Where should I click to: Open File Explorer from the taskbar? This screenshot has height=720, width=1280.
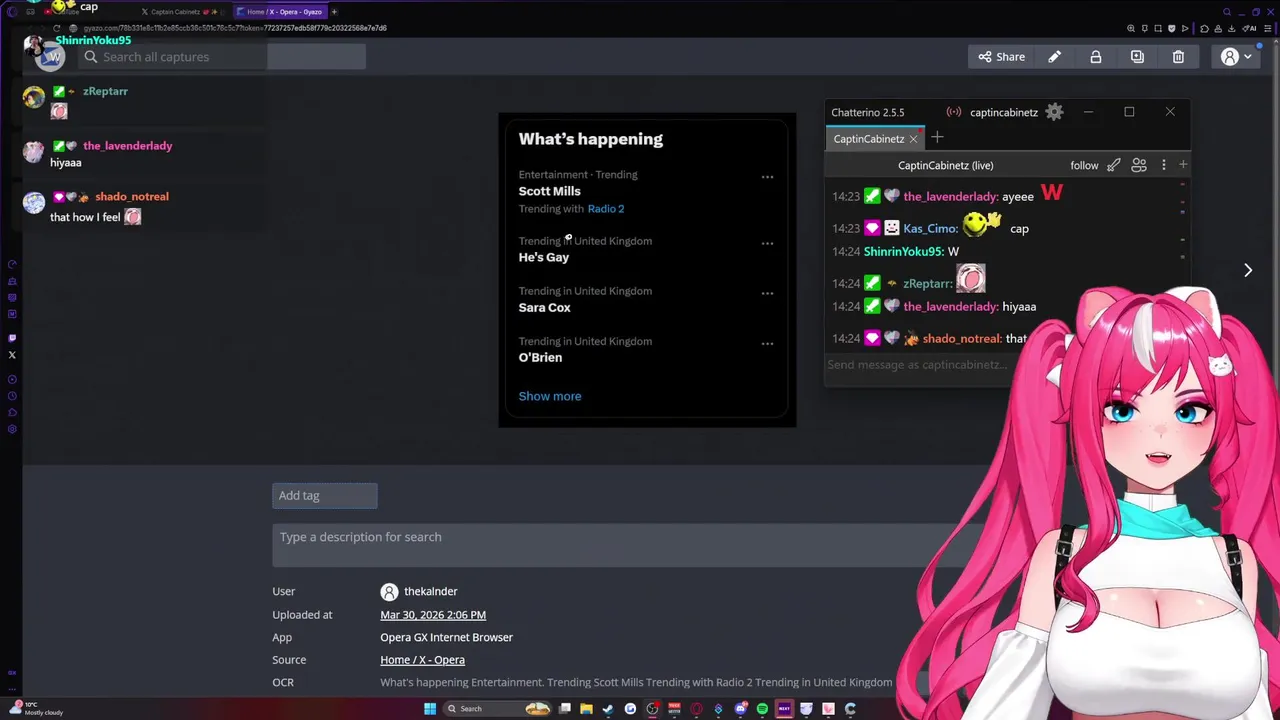point(586,709)
